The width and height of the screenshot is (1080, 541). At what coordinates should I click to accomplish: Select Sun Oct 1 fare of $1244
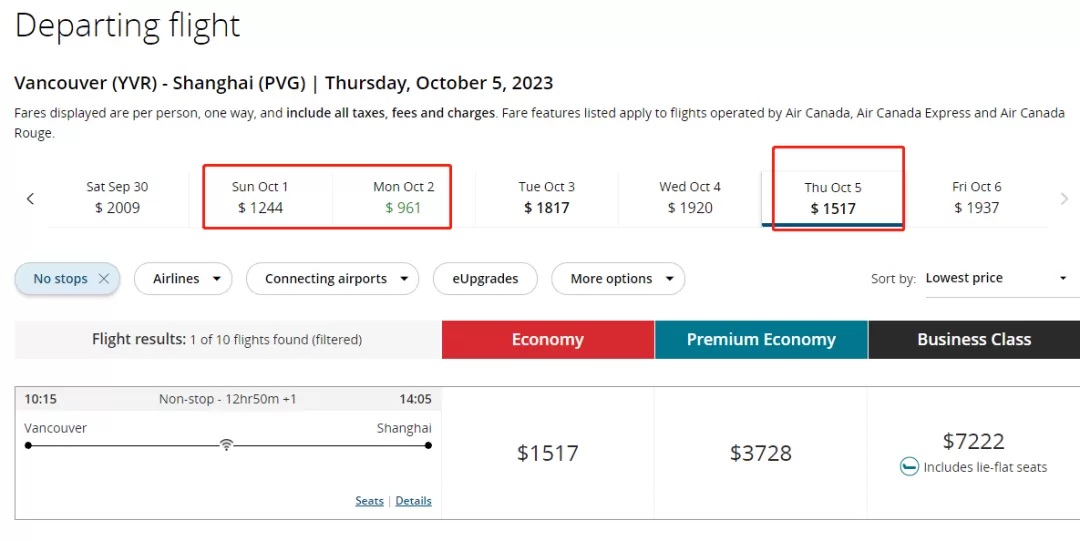pyautogui.click(x=260, y=198)
